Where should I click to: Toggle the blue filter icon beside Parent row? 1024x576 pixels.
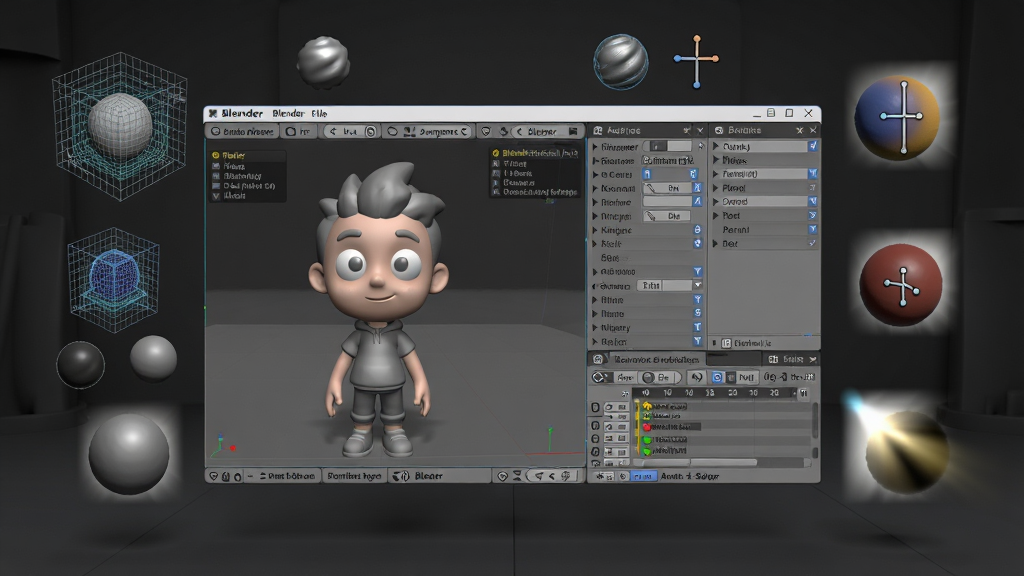tap(813, 229)
